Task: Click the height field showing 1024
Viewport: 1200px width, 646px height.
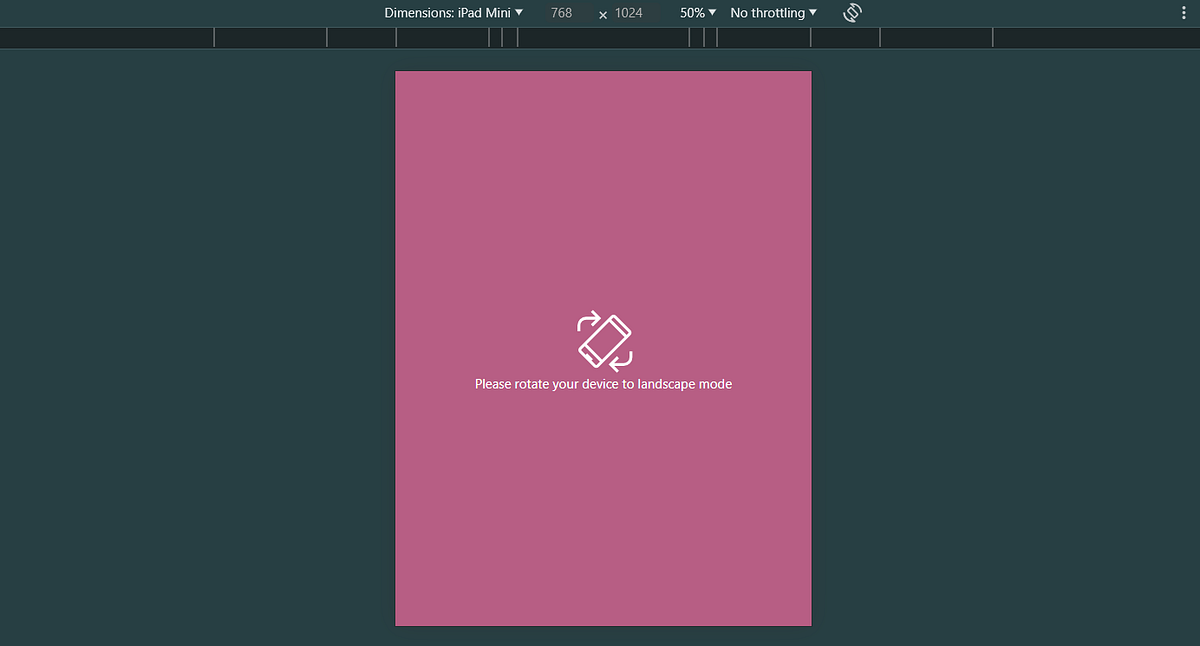Action: tap(628, 13)
